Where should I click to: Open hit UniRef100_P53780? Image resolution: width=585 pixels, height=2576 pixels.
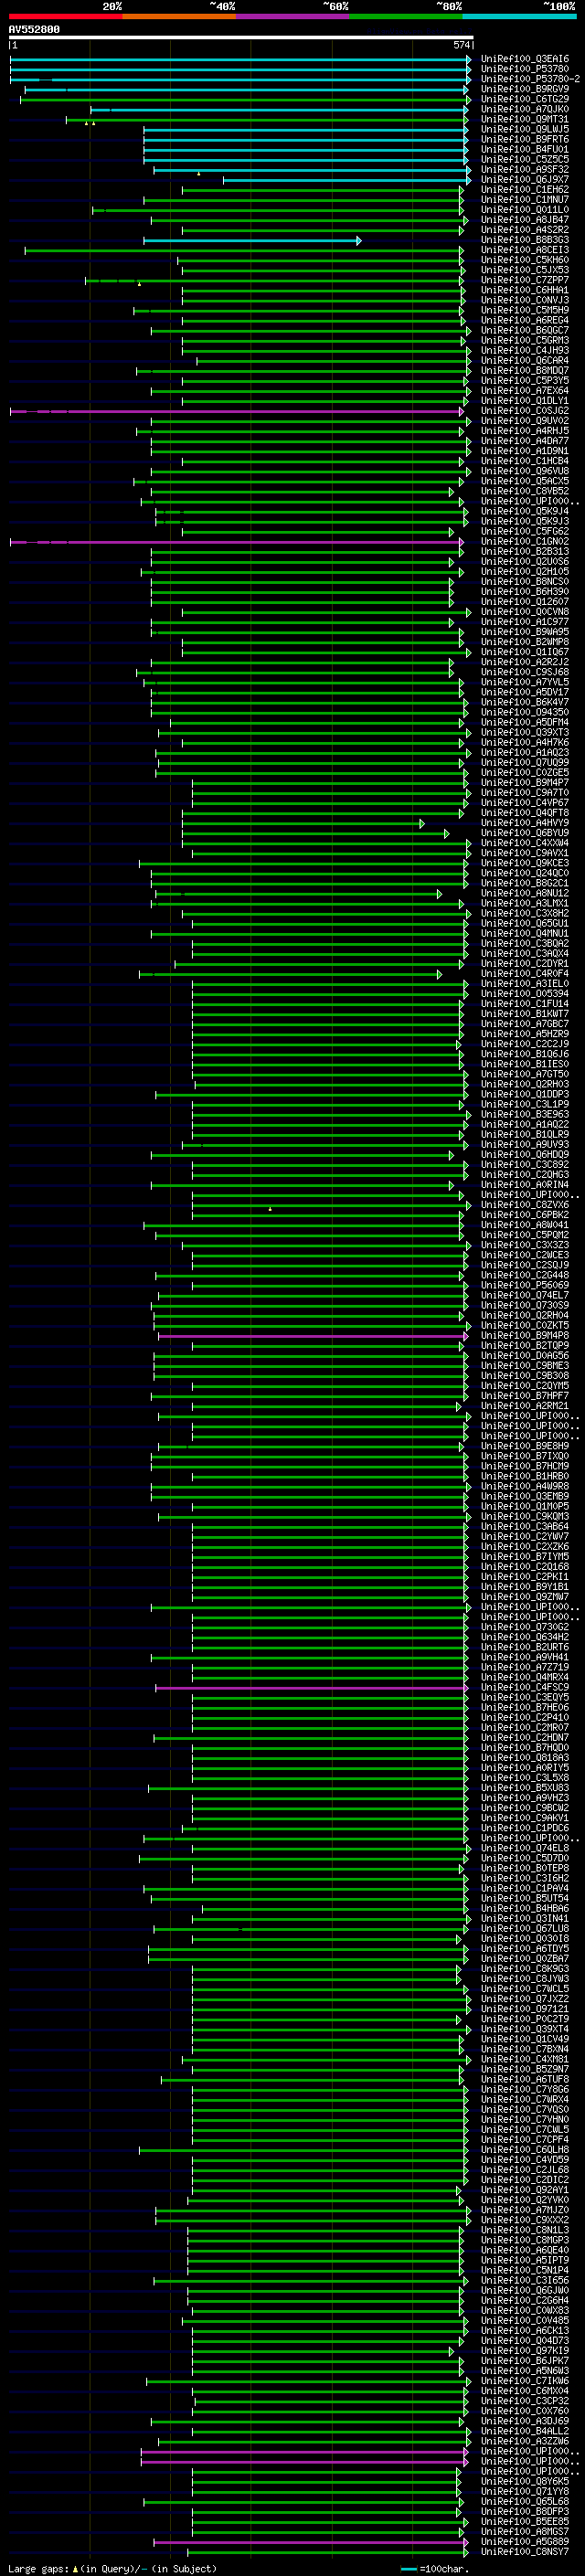pyautogui.click(x=524, y=70)
